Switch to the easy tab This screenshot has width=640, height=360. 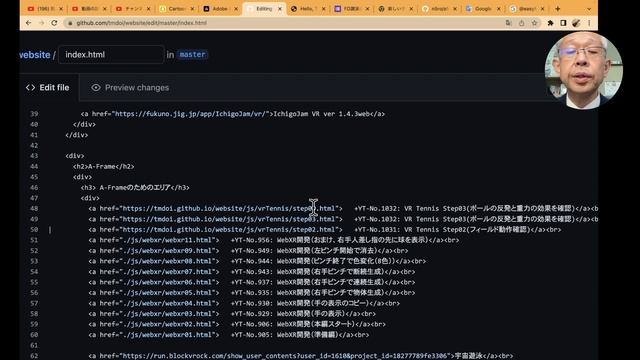coord(527,9)
